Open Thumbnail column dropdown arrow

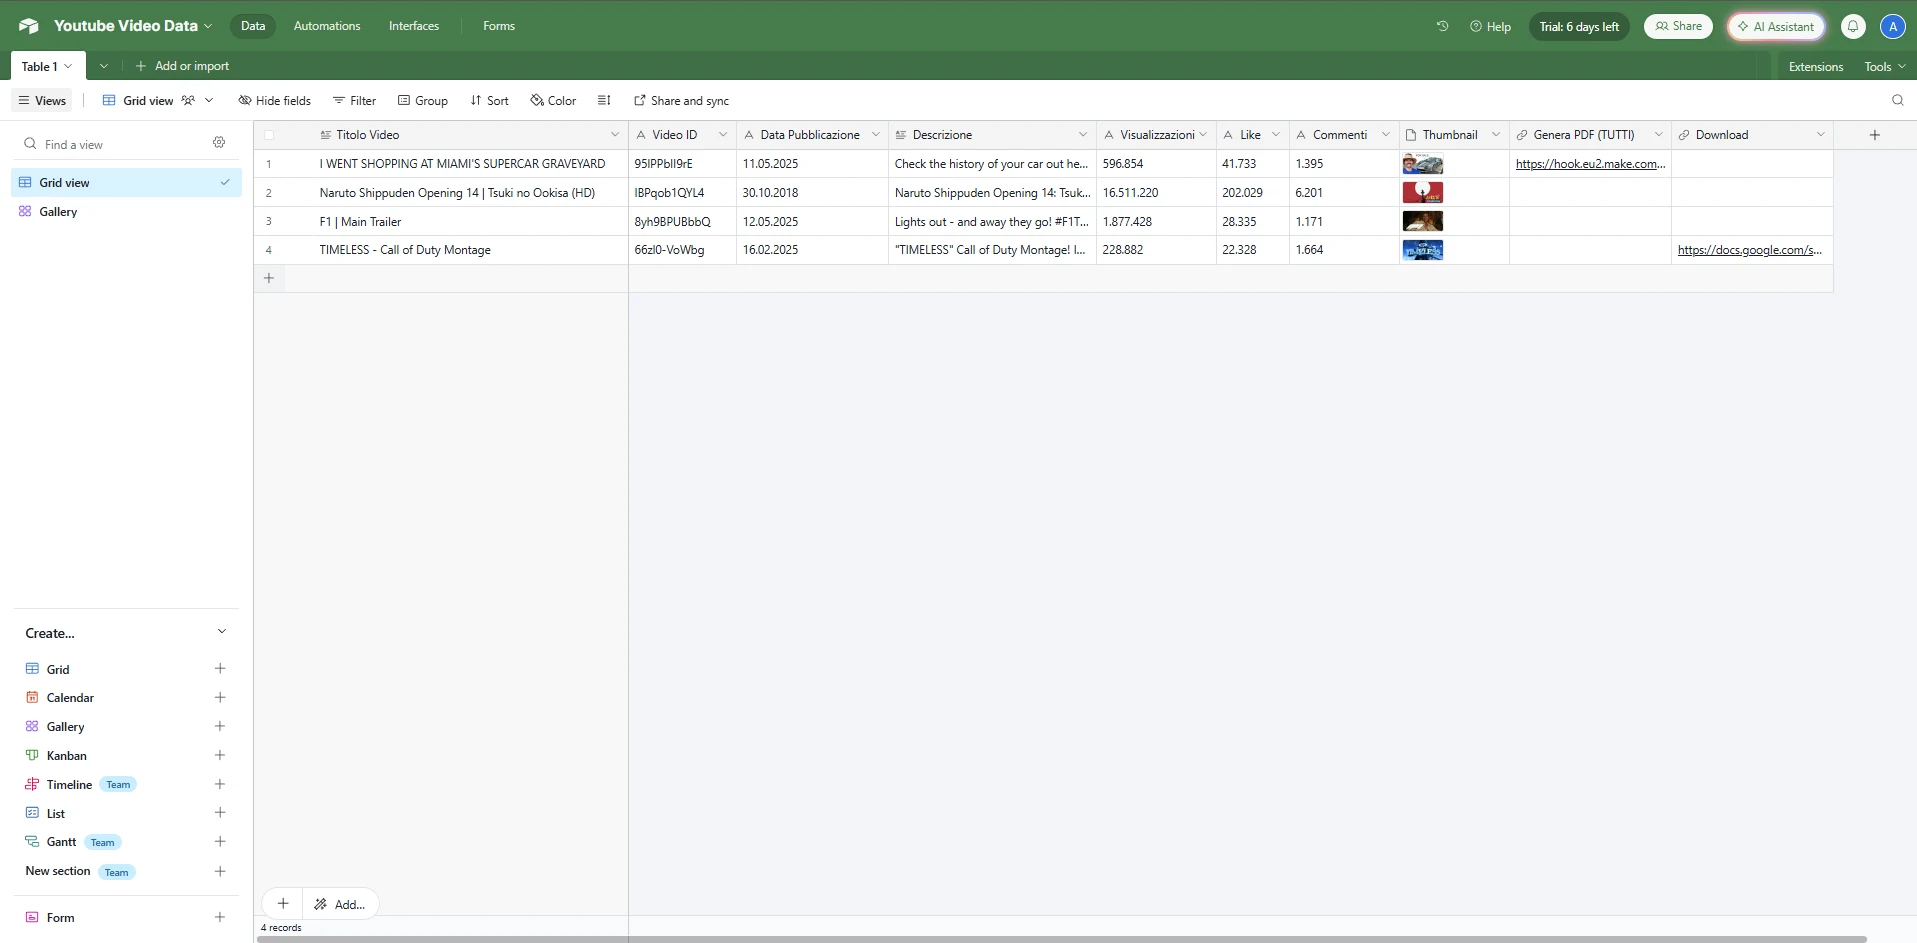pyautogui.click(x=1495, y=135)
